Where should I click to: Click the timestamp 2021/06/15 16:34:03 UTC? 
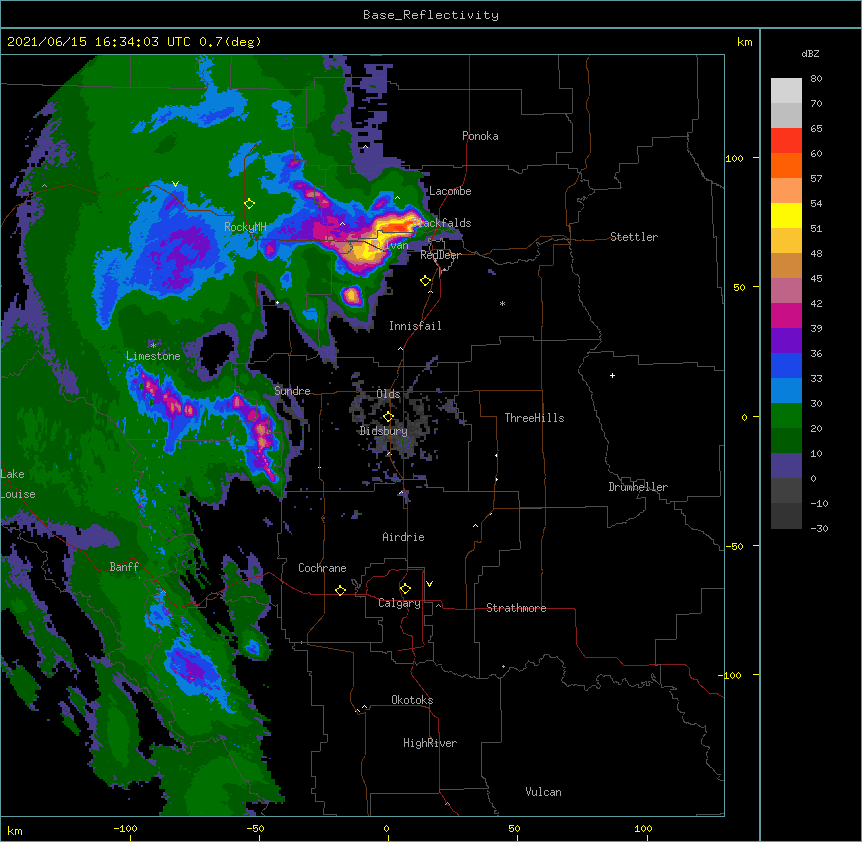[x=98, y=42]
